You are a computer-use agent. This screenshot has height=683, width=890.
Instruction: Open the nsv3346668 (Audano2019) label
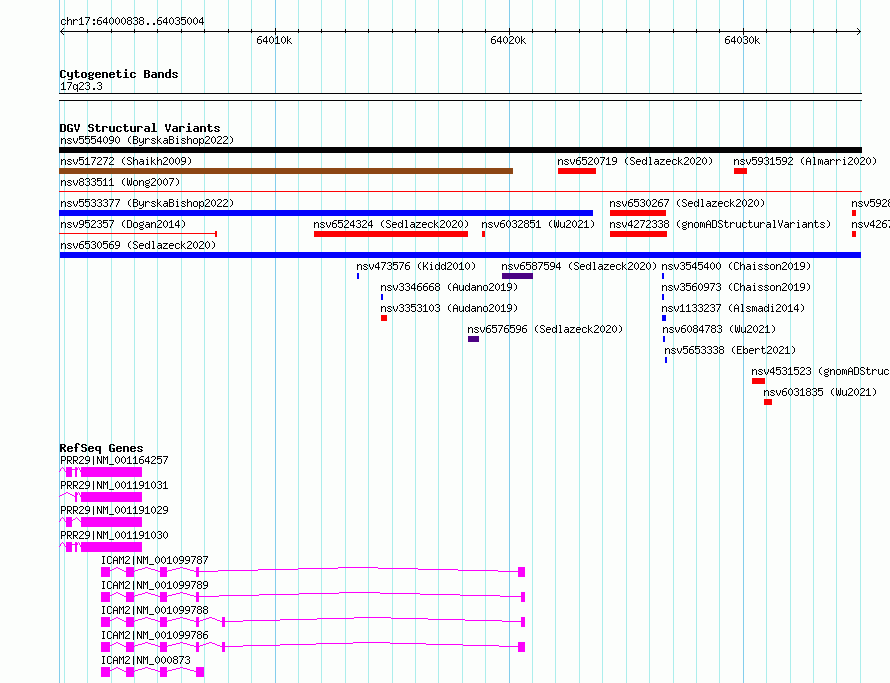coord(449,287)
